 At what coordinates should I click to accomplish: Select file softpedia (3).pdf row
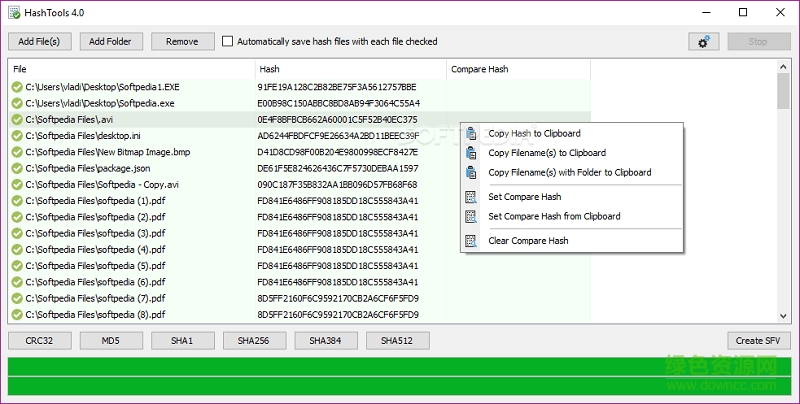tap(299, 234)
